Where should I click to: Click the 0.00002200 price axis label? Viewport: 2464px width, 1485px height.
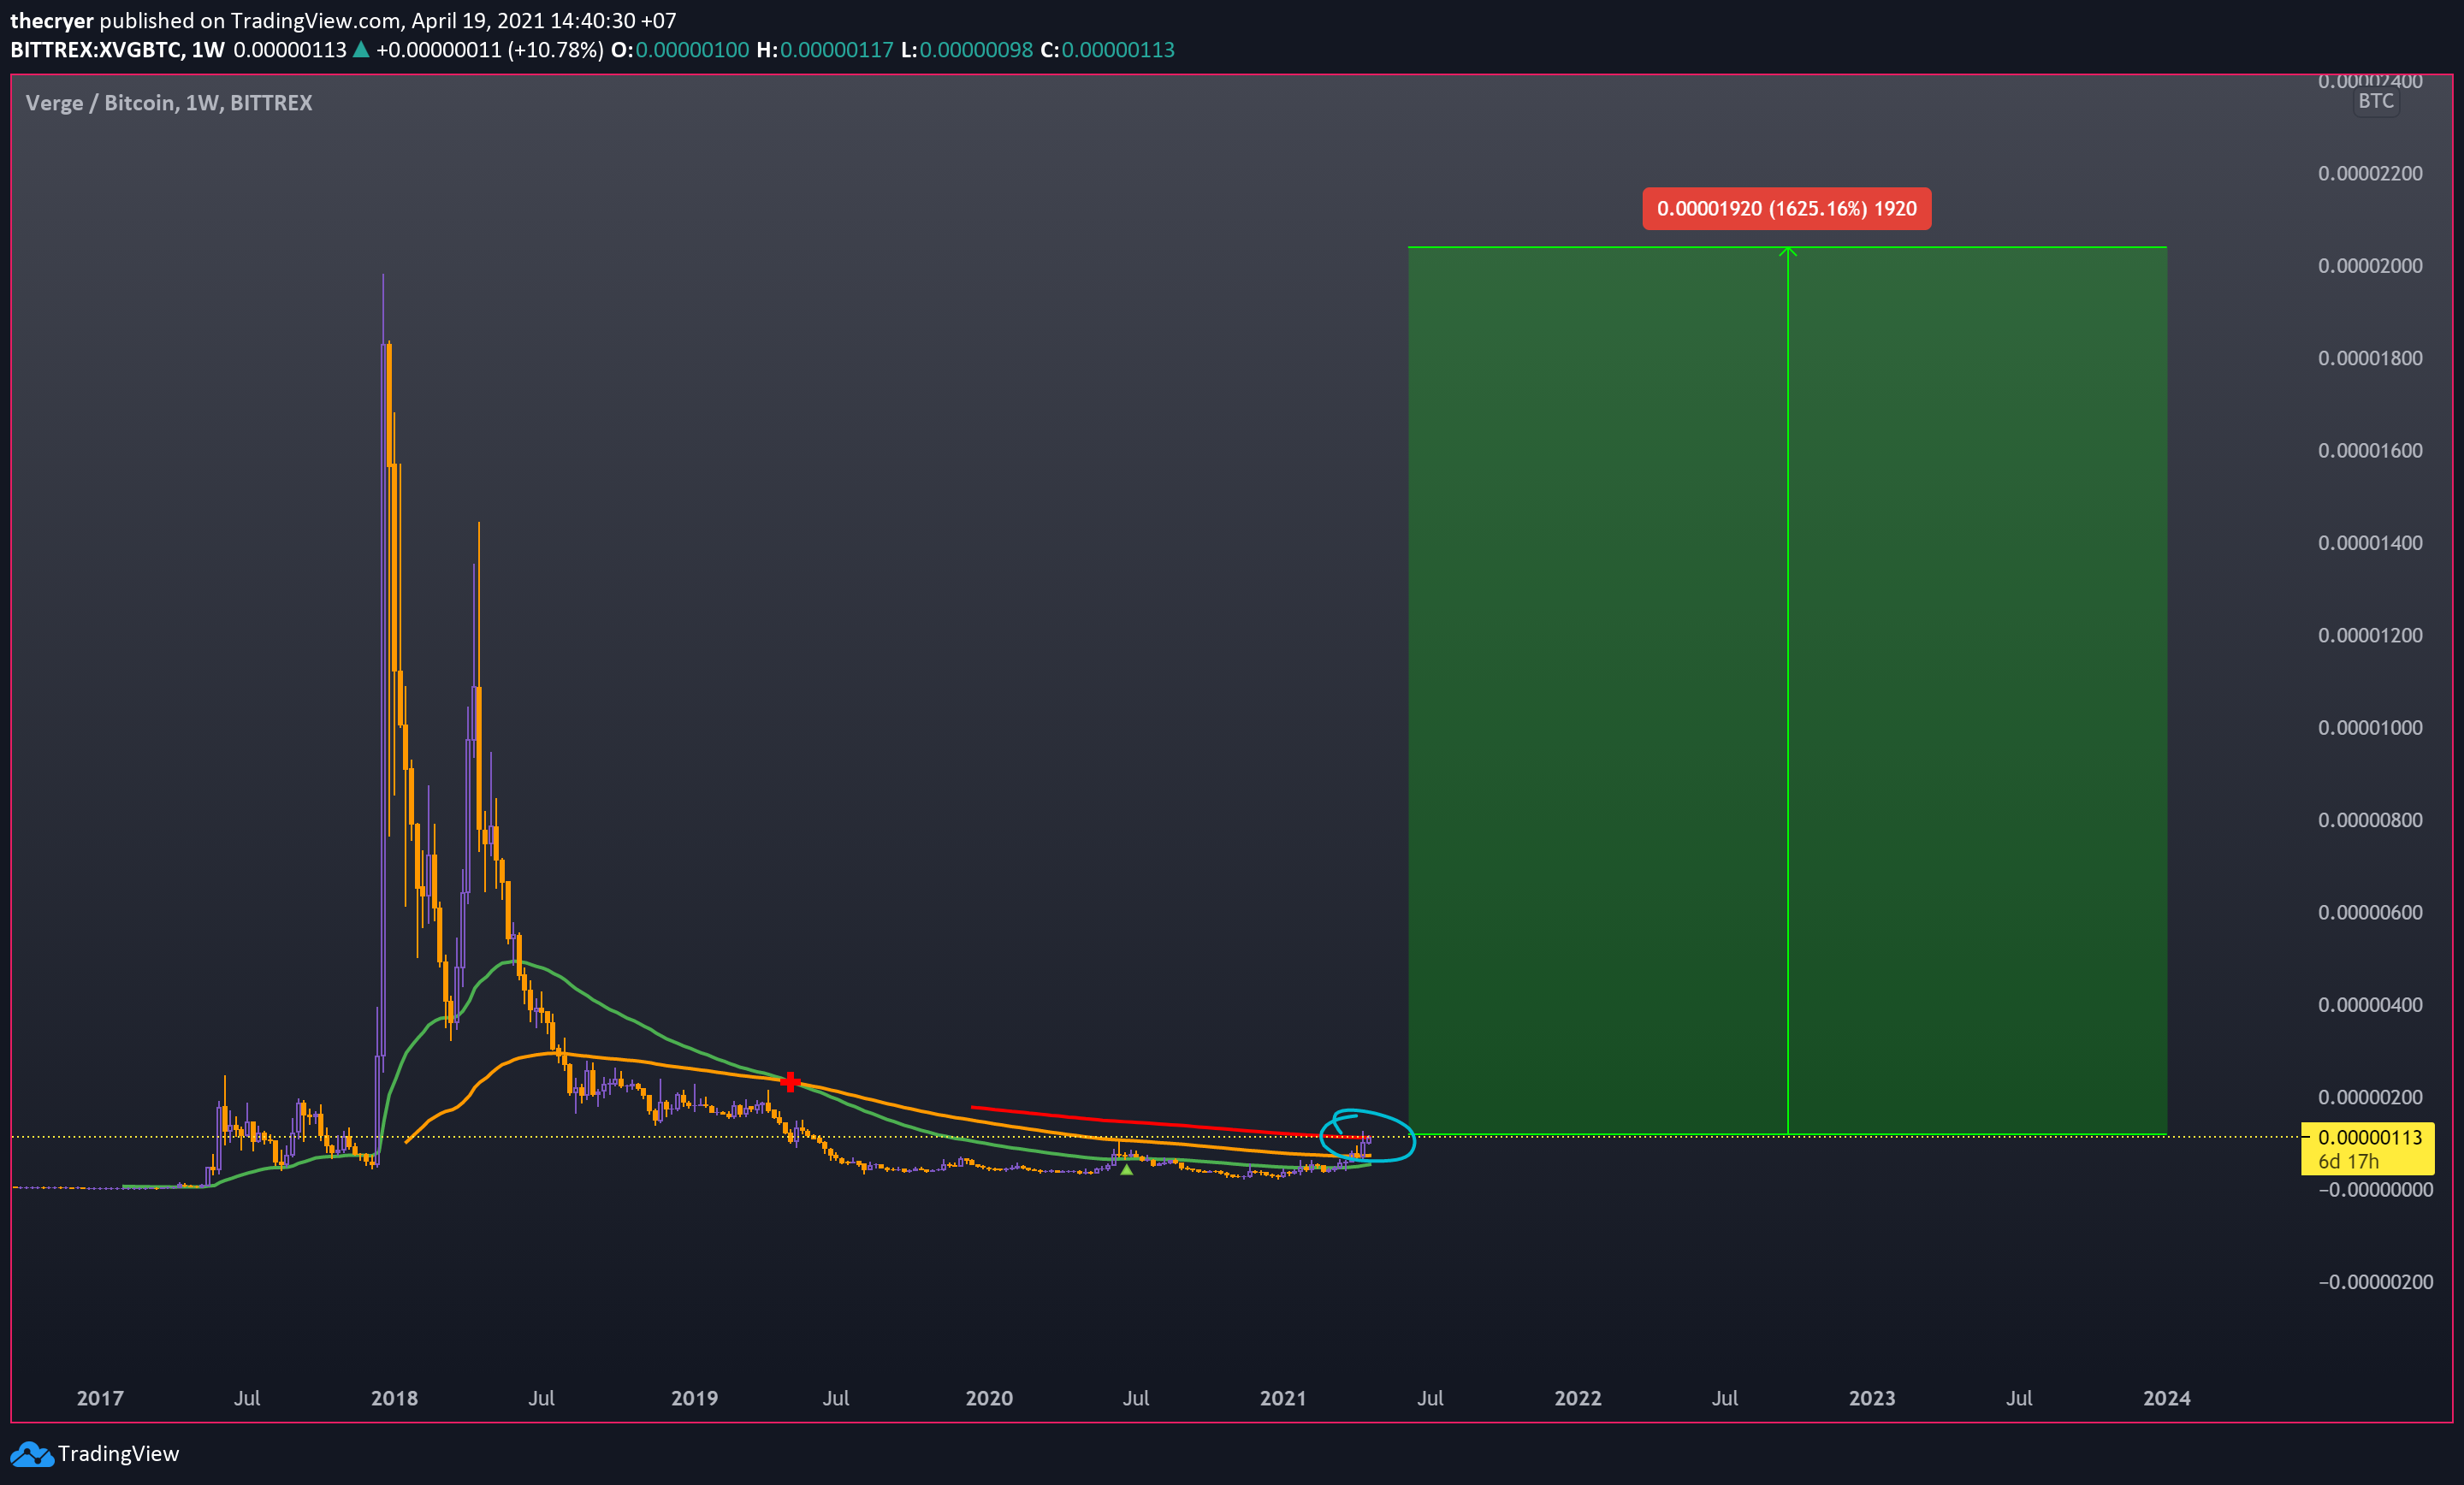[2370, 174]
